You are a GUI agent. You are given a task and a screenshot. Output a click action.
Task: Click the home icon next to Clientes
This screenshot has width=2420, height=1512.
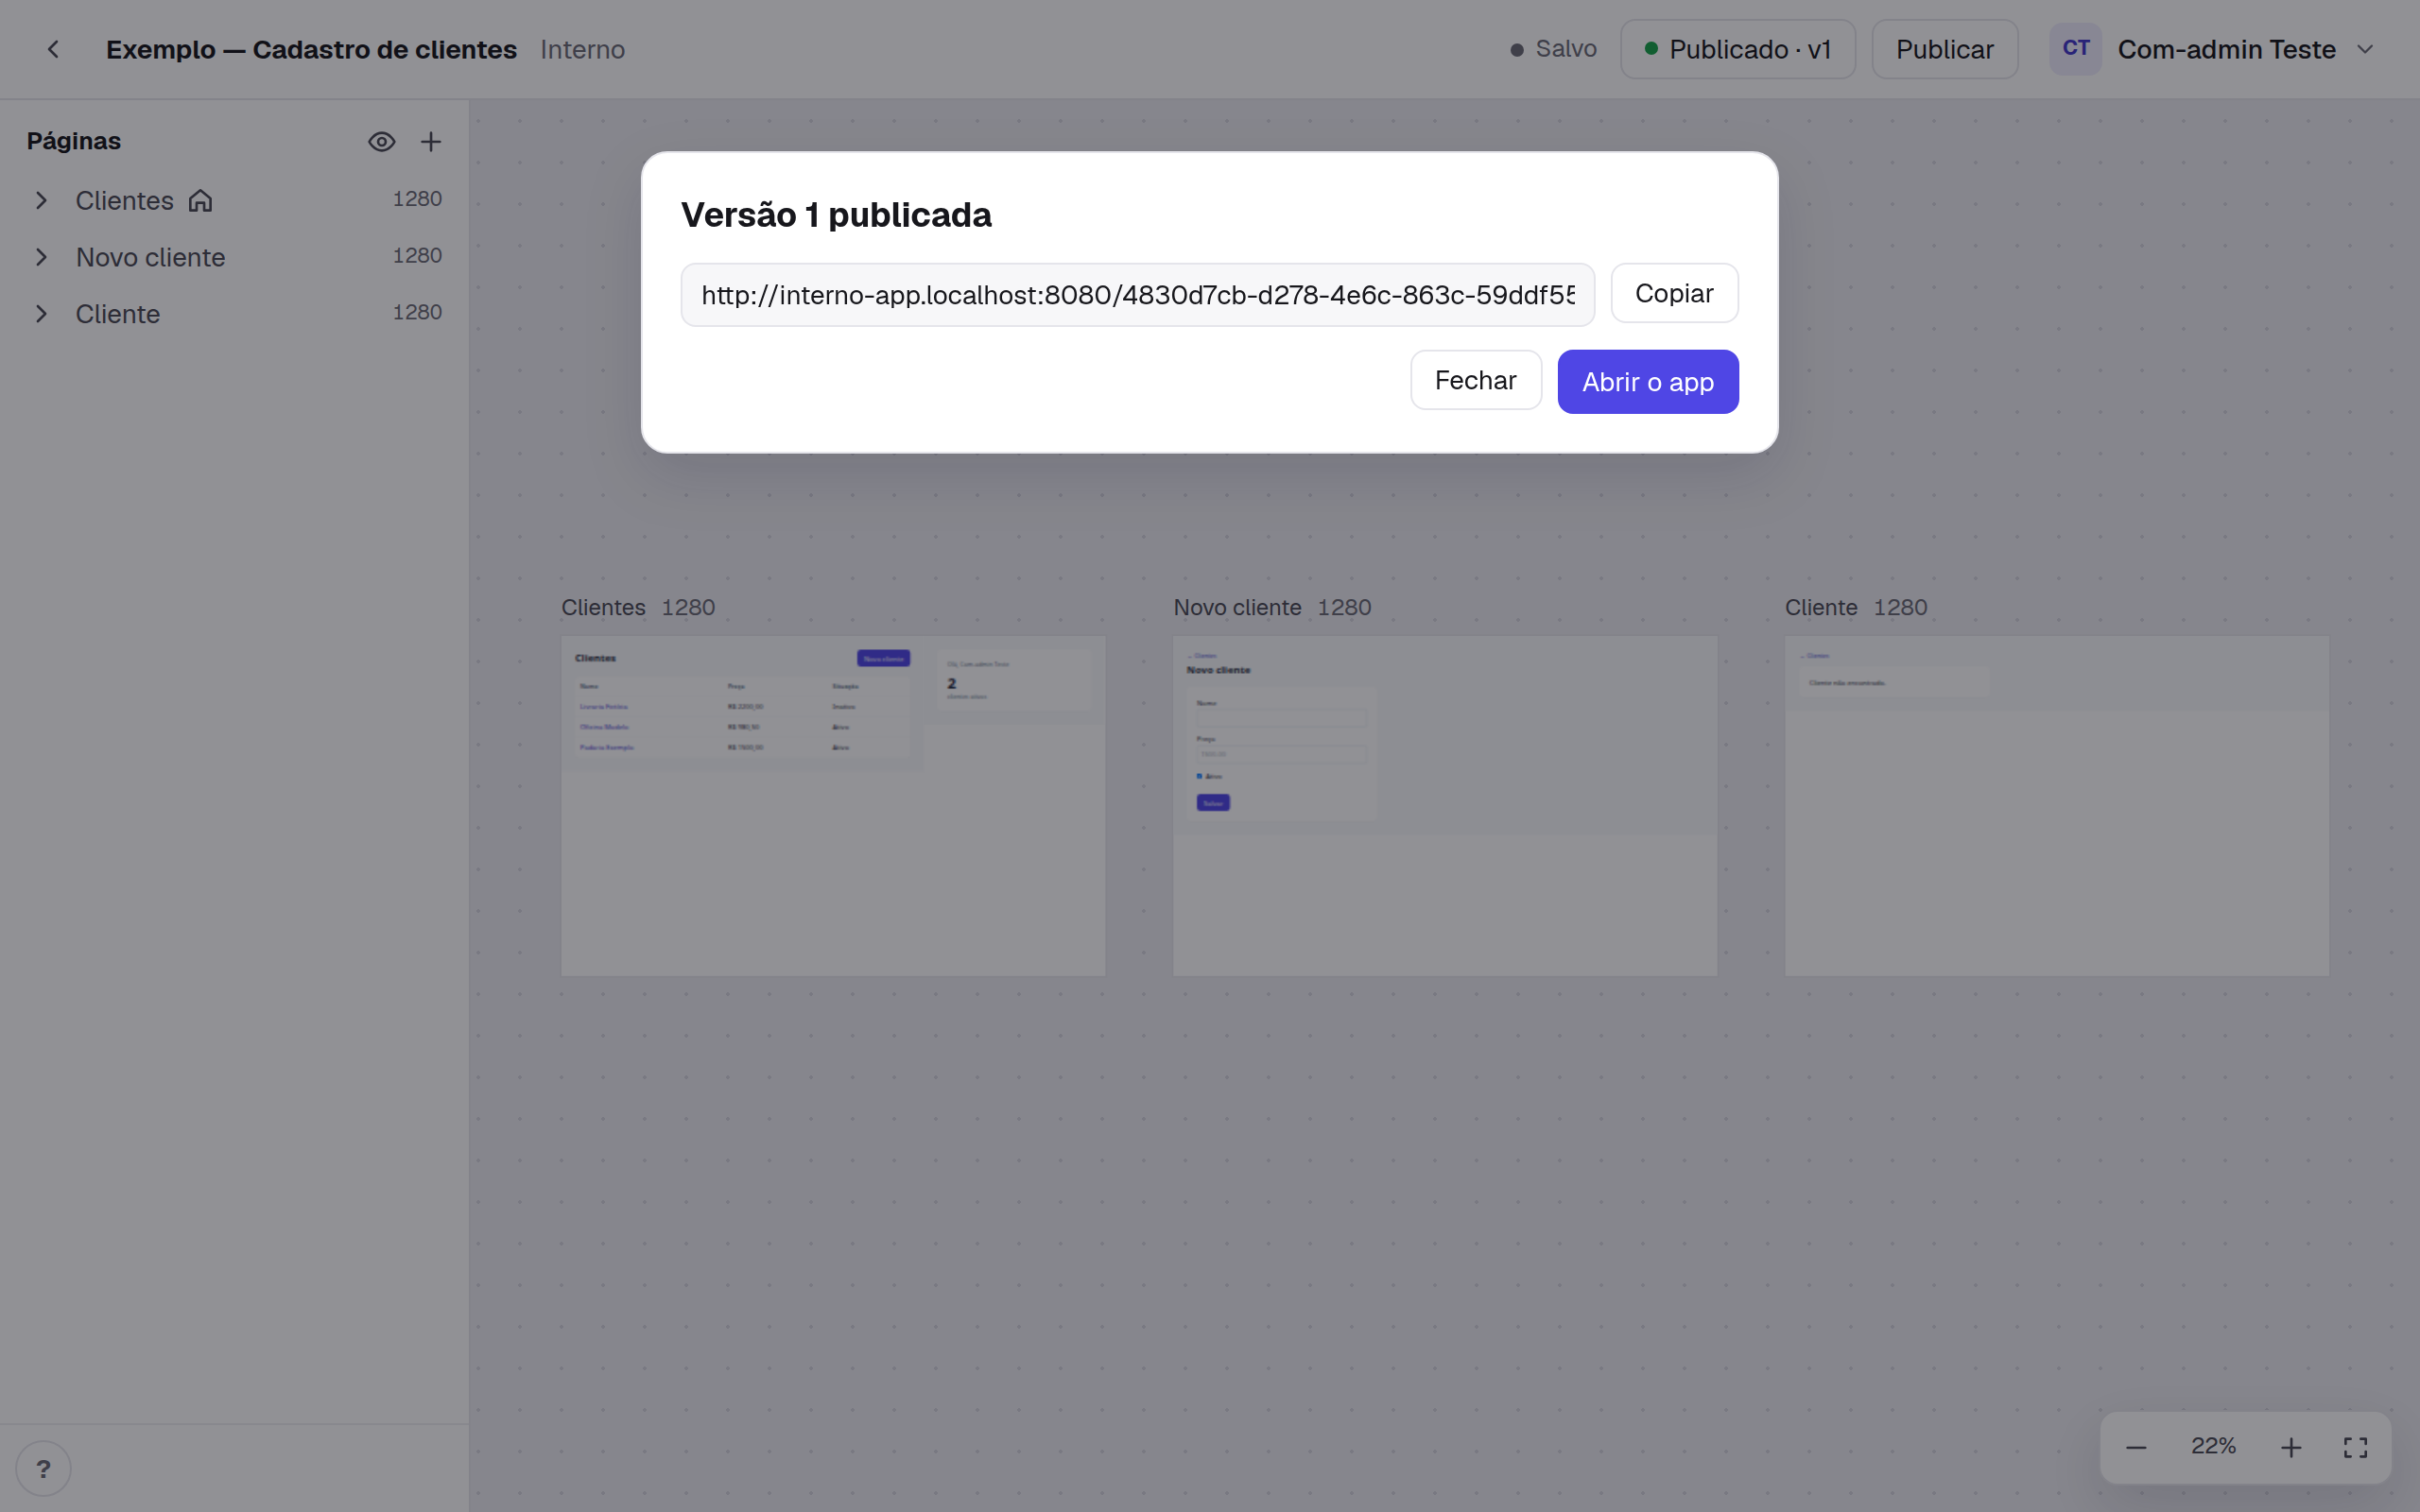pyautogui.click(x=201, y=201)
